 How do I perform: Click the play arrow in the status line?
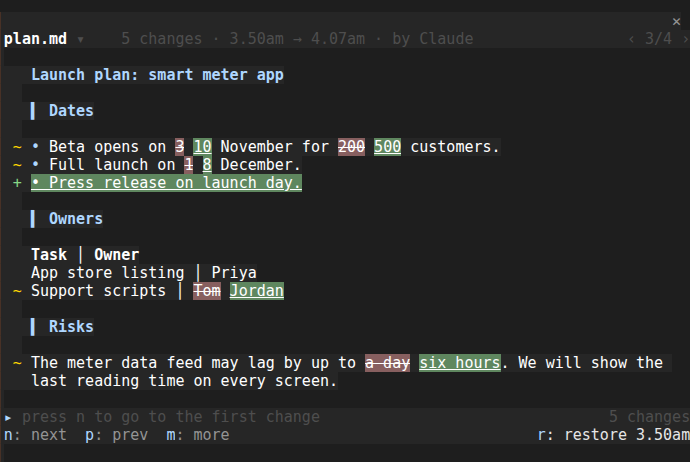tap(8, 417)
